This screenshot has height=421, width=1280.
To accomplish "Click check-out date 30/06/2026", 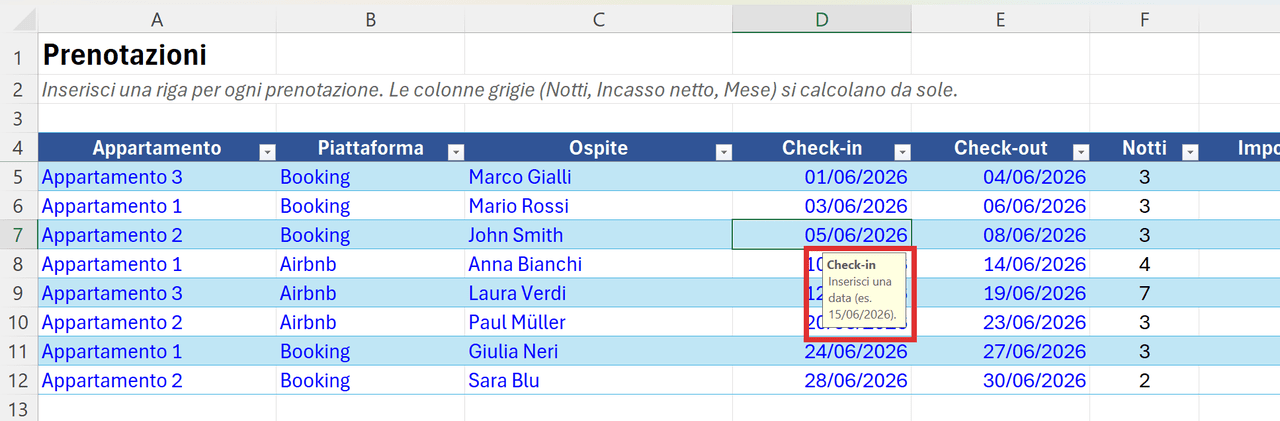I will pos(1000,380).
